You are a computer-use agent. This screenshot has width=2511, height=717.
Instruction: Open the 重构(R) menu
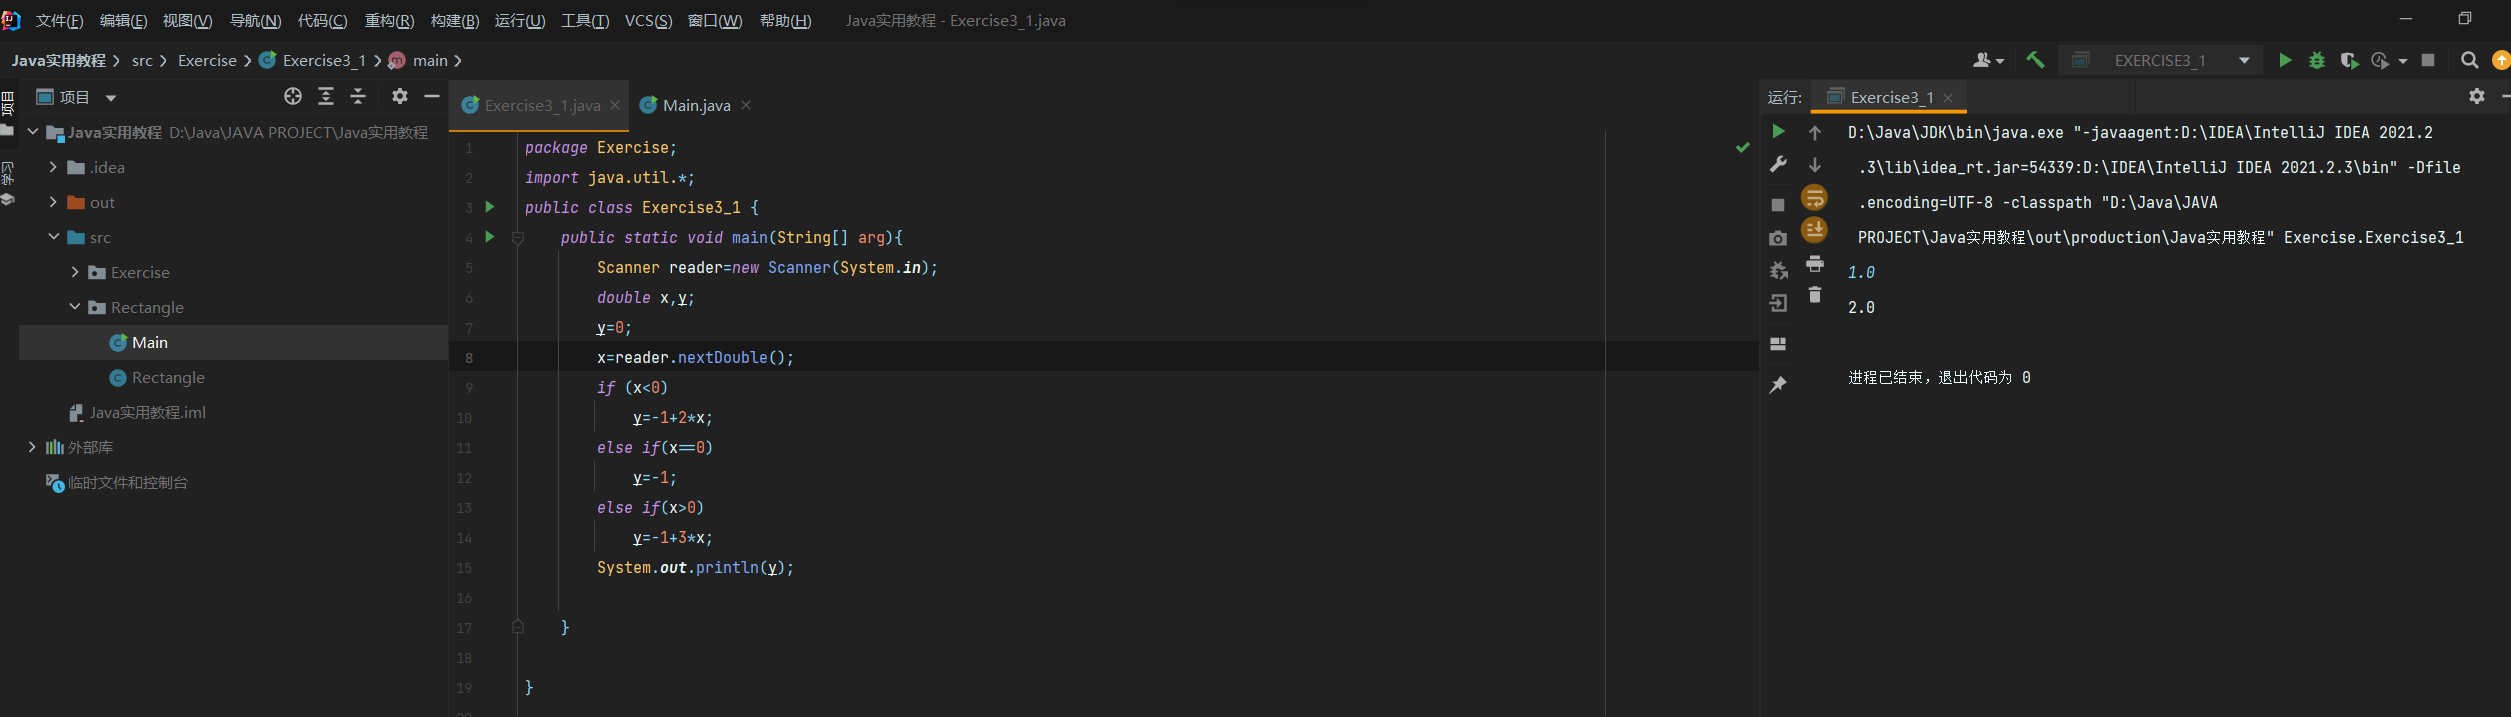coord(389,20)
